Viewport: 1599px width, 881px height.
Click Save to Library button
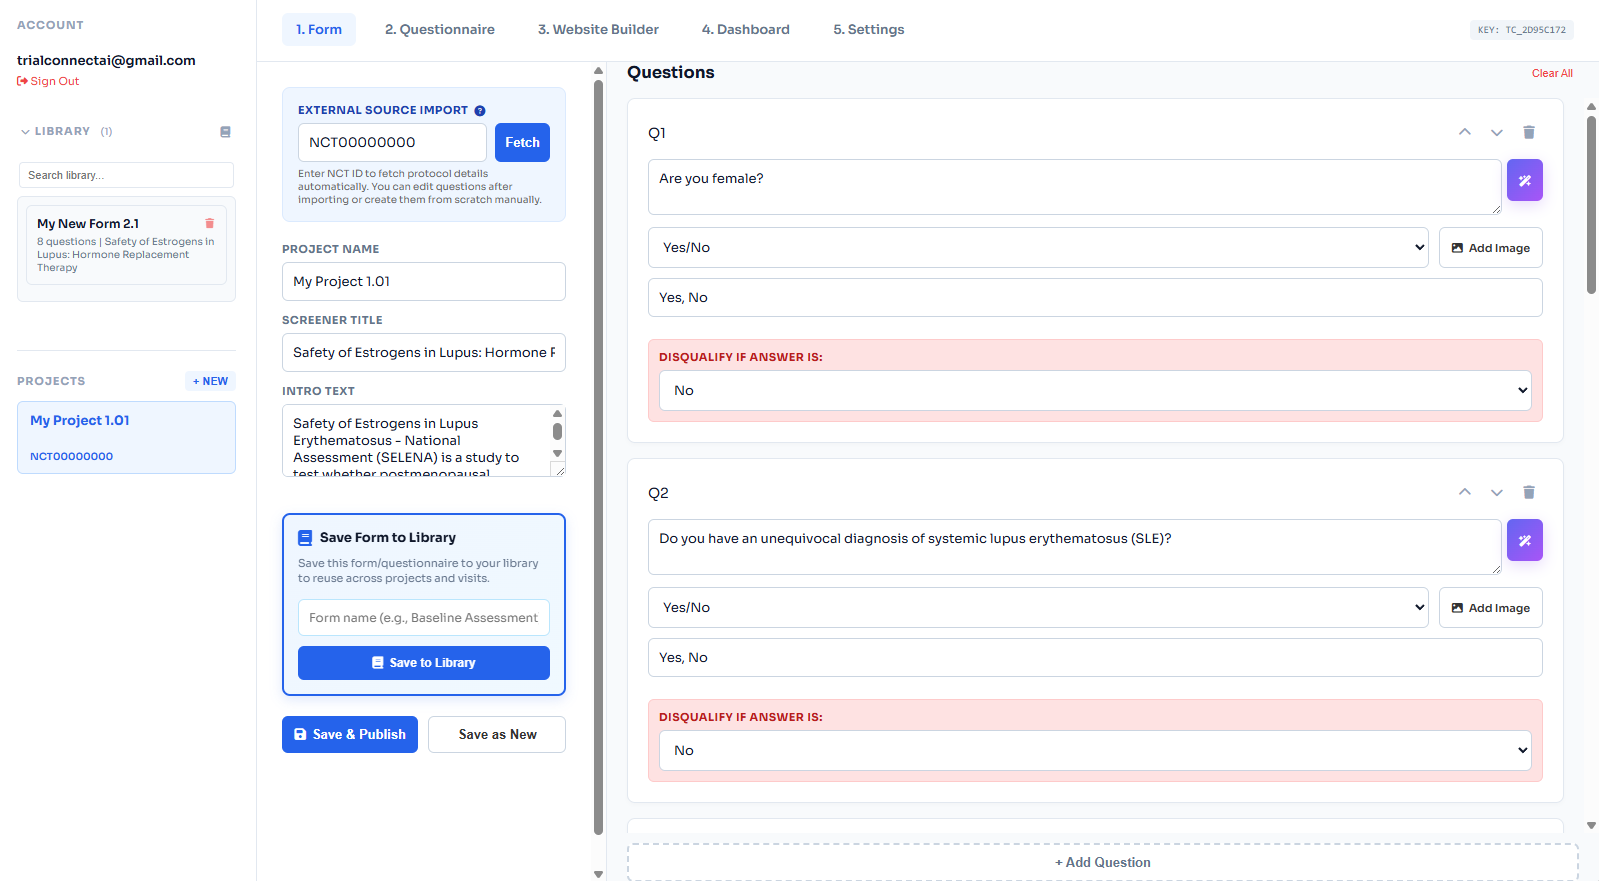pos(424,663)
